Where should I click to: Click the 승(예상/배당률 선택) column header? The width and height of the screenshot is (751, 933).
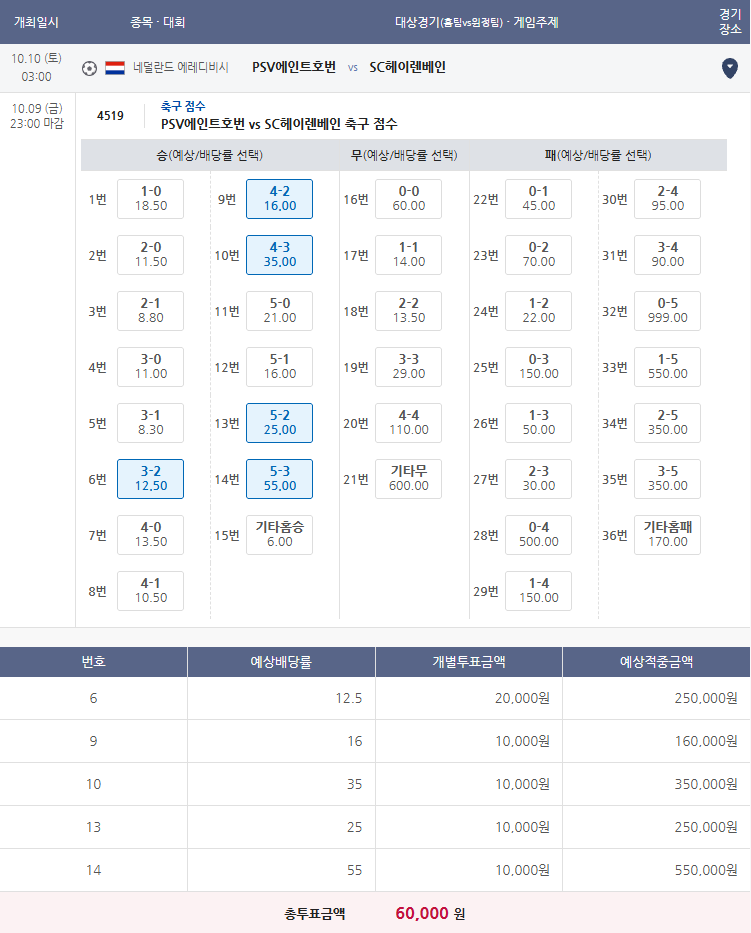[209, 155]
